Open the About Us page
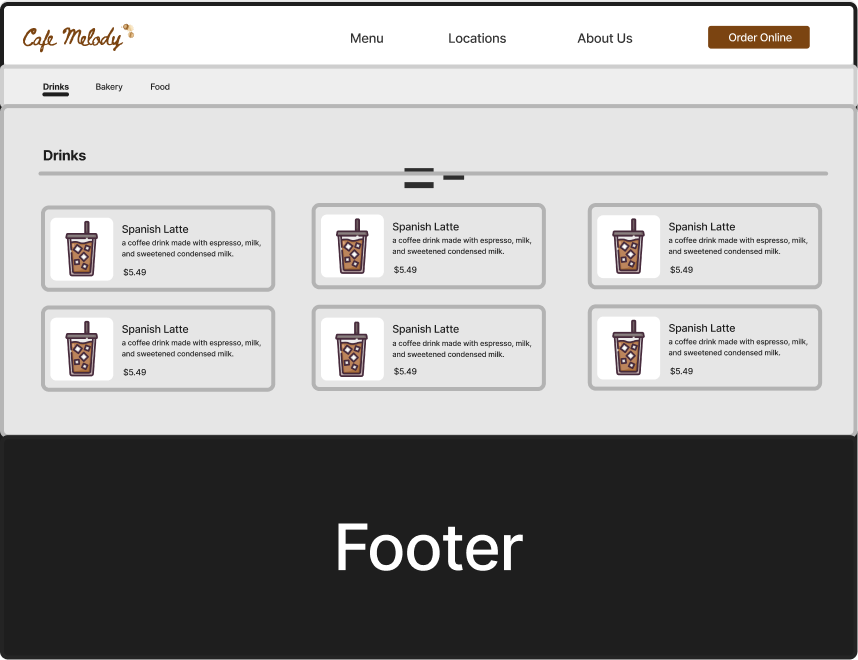The height and width of the screenshot is (660, 858). pyautogui.click(x=605, y=38)
